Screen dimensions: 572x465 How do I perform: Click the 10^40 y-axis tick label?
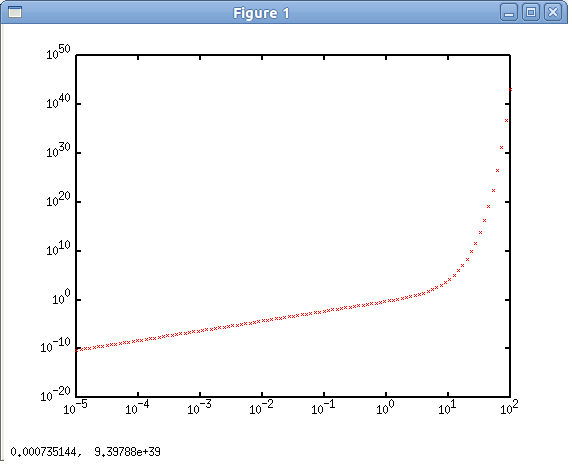click(x=58, y=101)
